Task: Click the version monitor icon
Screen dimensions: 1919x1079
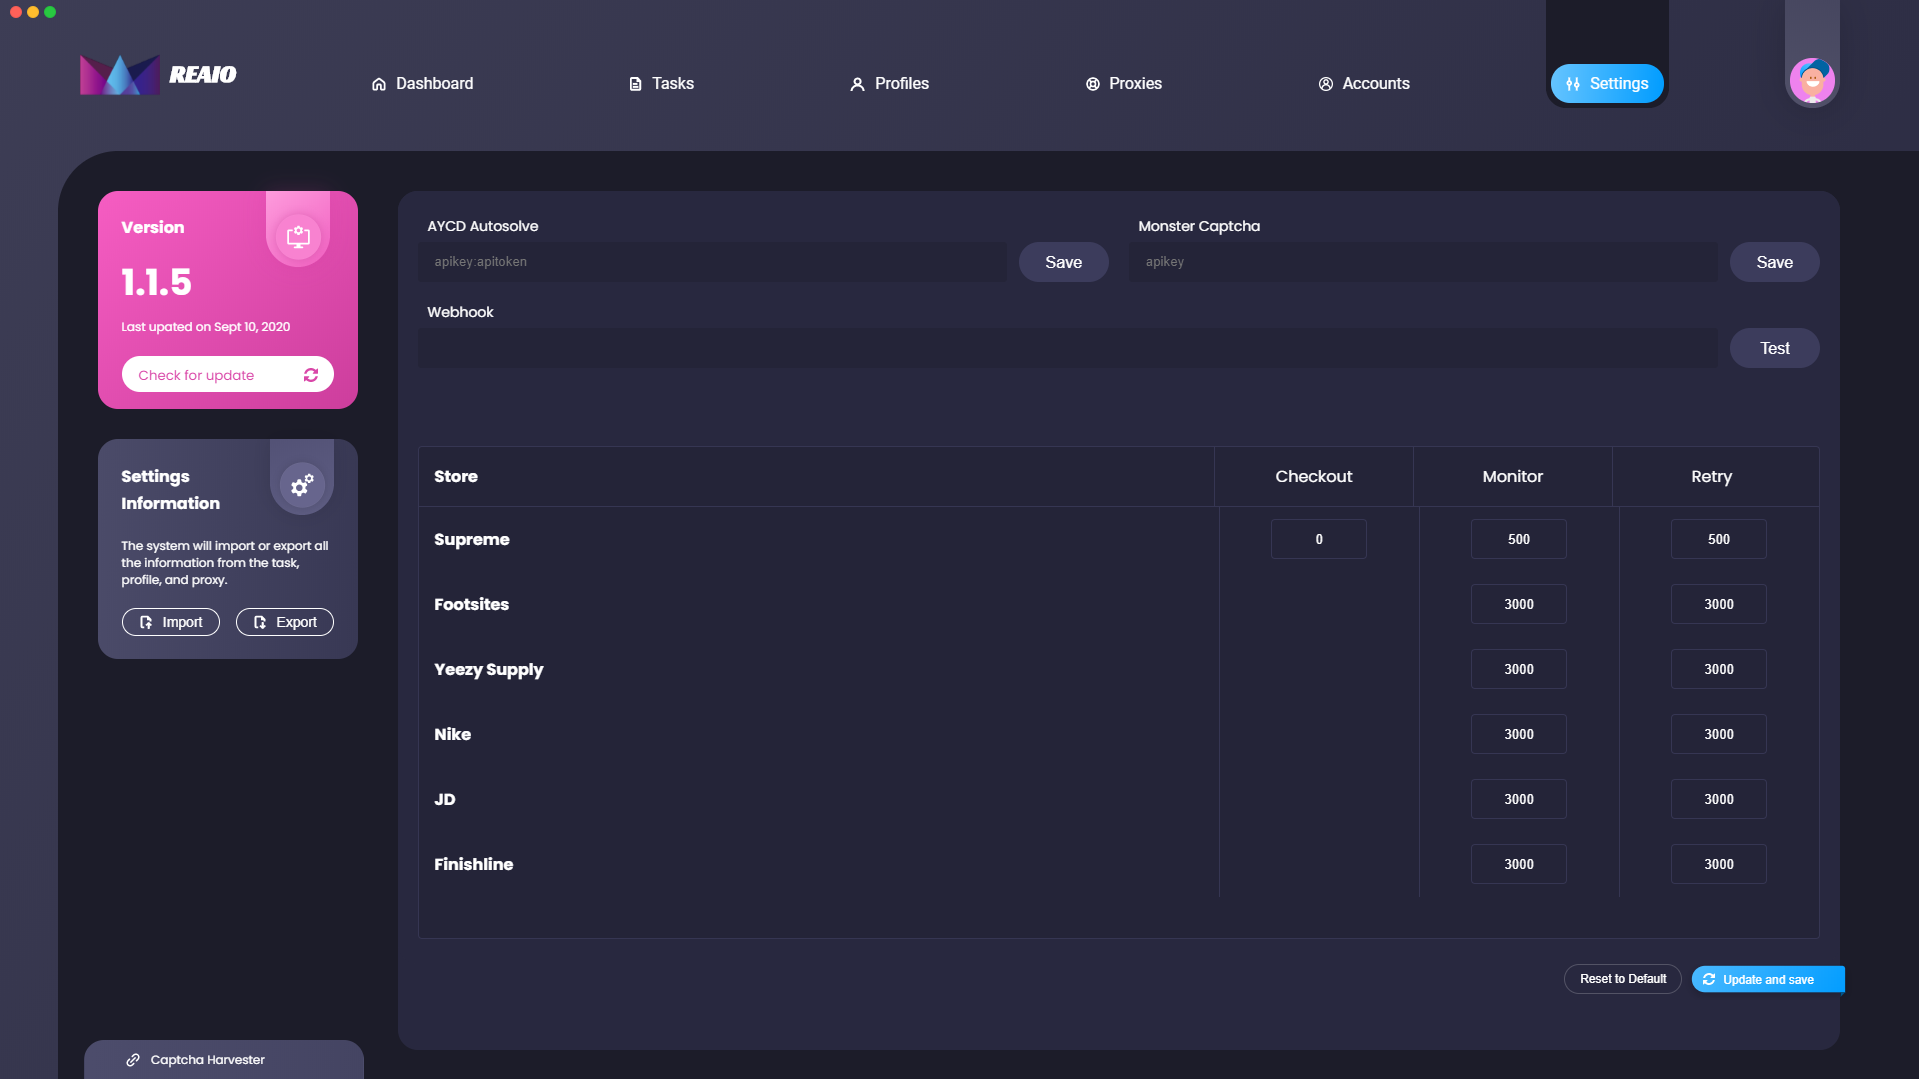Action: (x=298, y=237)
